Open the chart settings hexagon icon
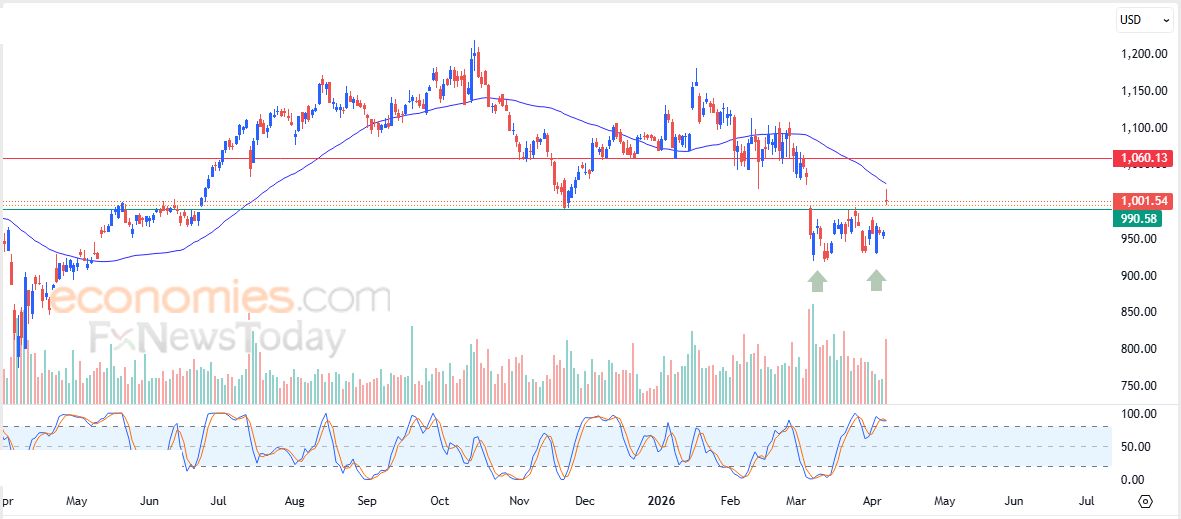 1145,501
